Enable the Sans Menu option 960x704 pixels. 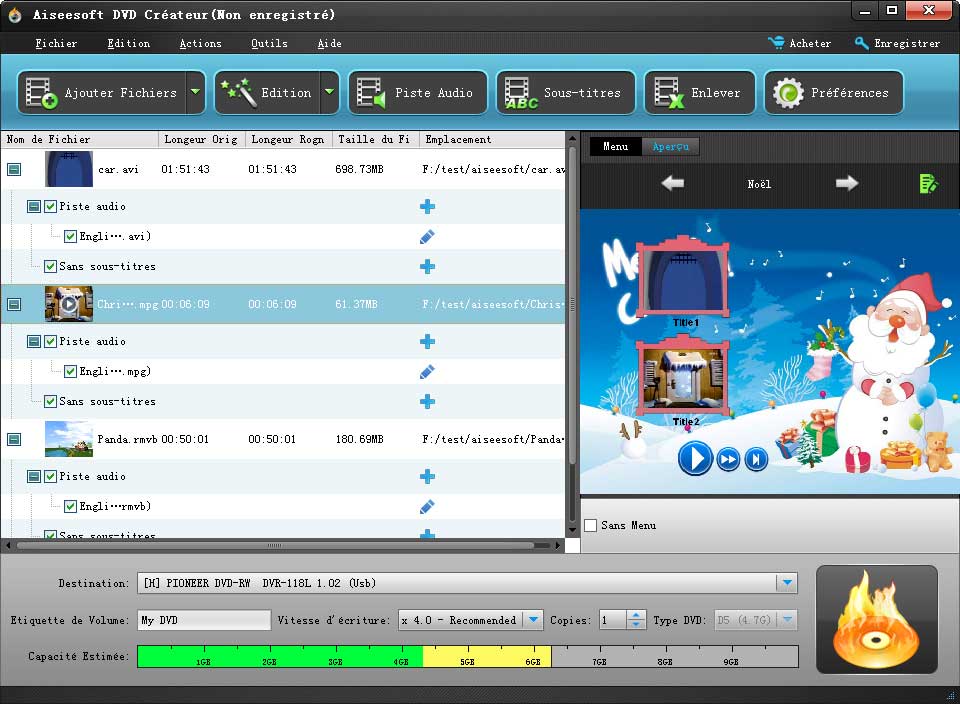coord(590,524)
